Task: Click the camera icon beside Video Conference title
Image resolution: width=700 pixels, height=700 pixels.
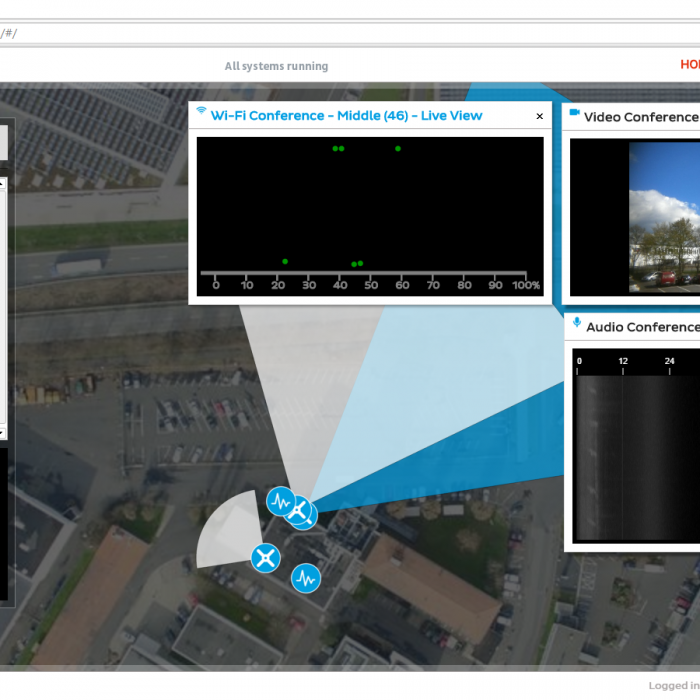Action: click(575, 112)
